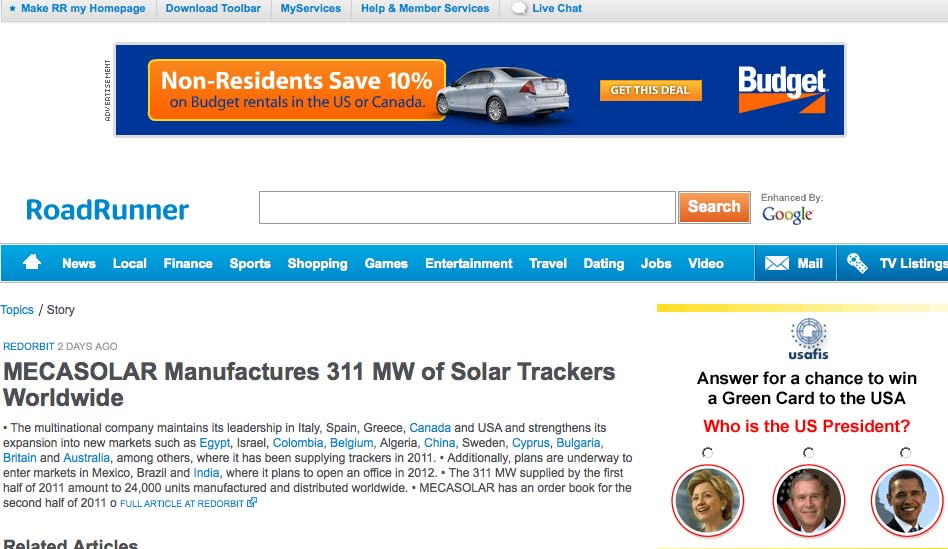The width and height of the screenshot is (948, 549).
Task: Click Download Toolbar link
Action: [x=213, y=8]
